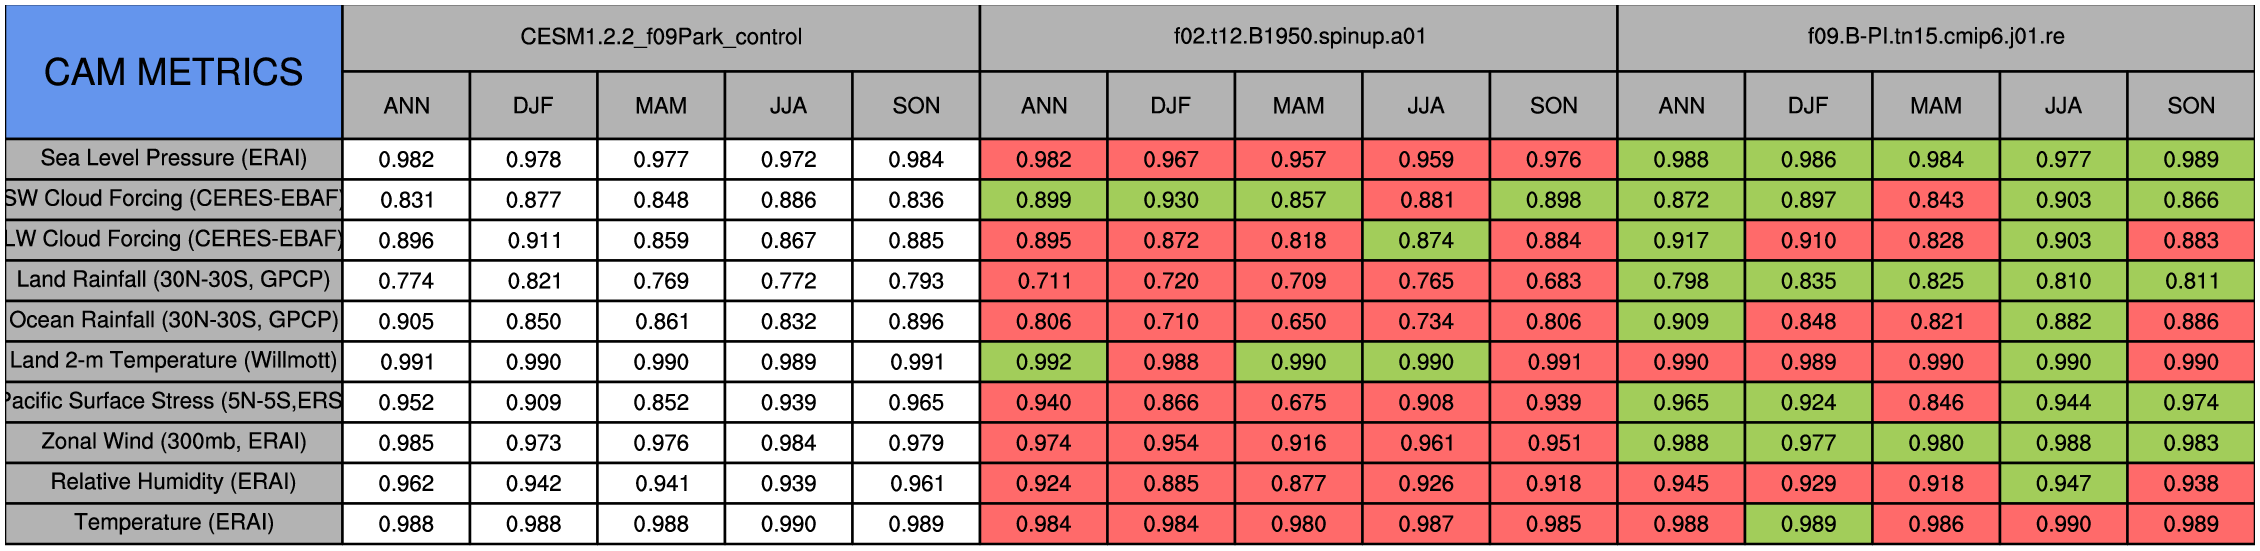Click the green cell showing 0.825
Image resolution: width=2260 pixels, height=551 pixels.
tap(1936, 281)
